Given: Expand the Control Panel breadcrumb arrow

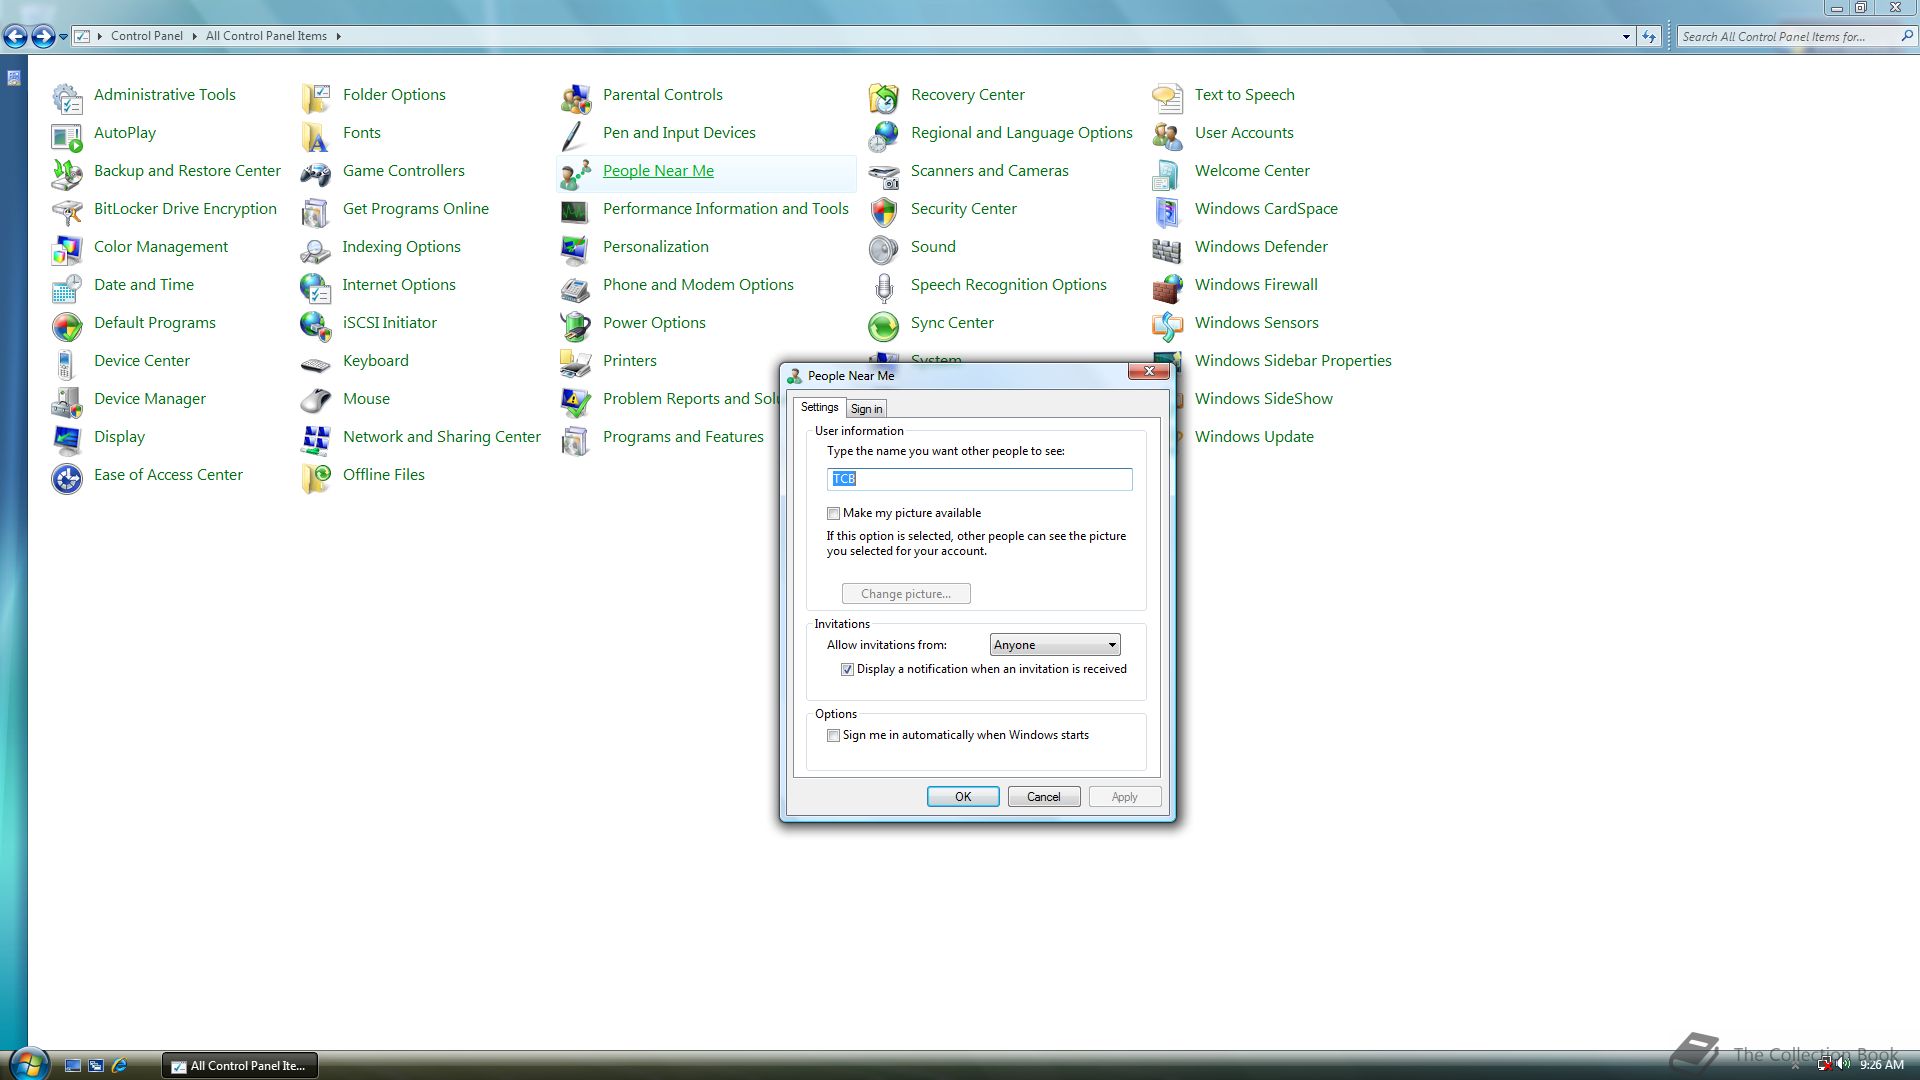Looking at the screenshot, I should [x=195, y=36].
